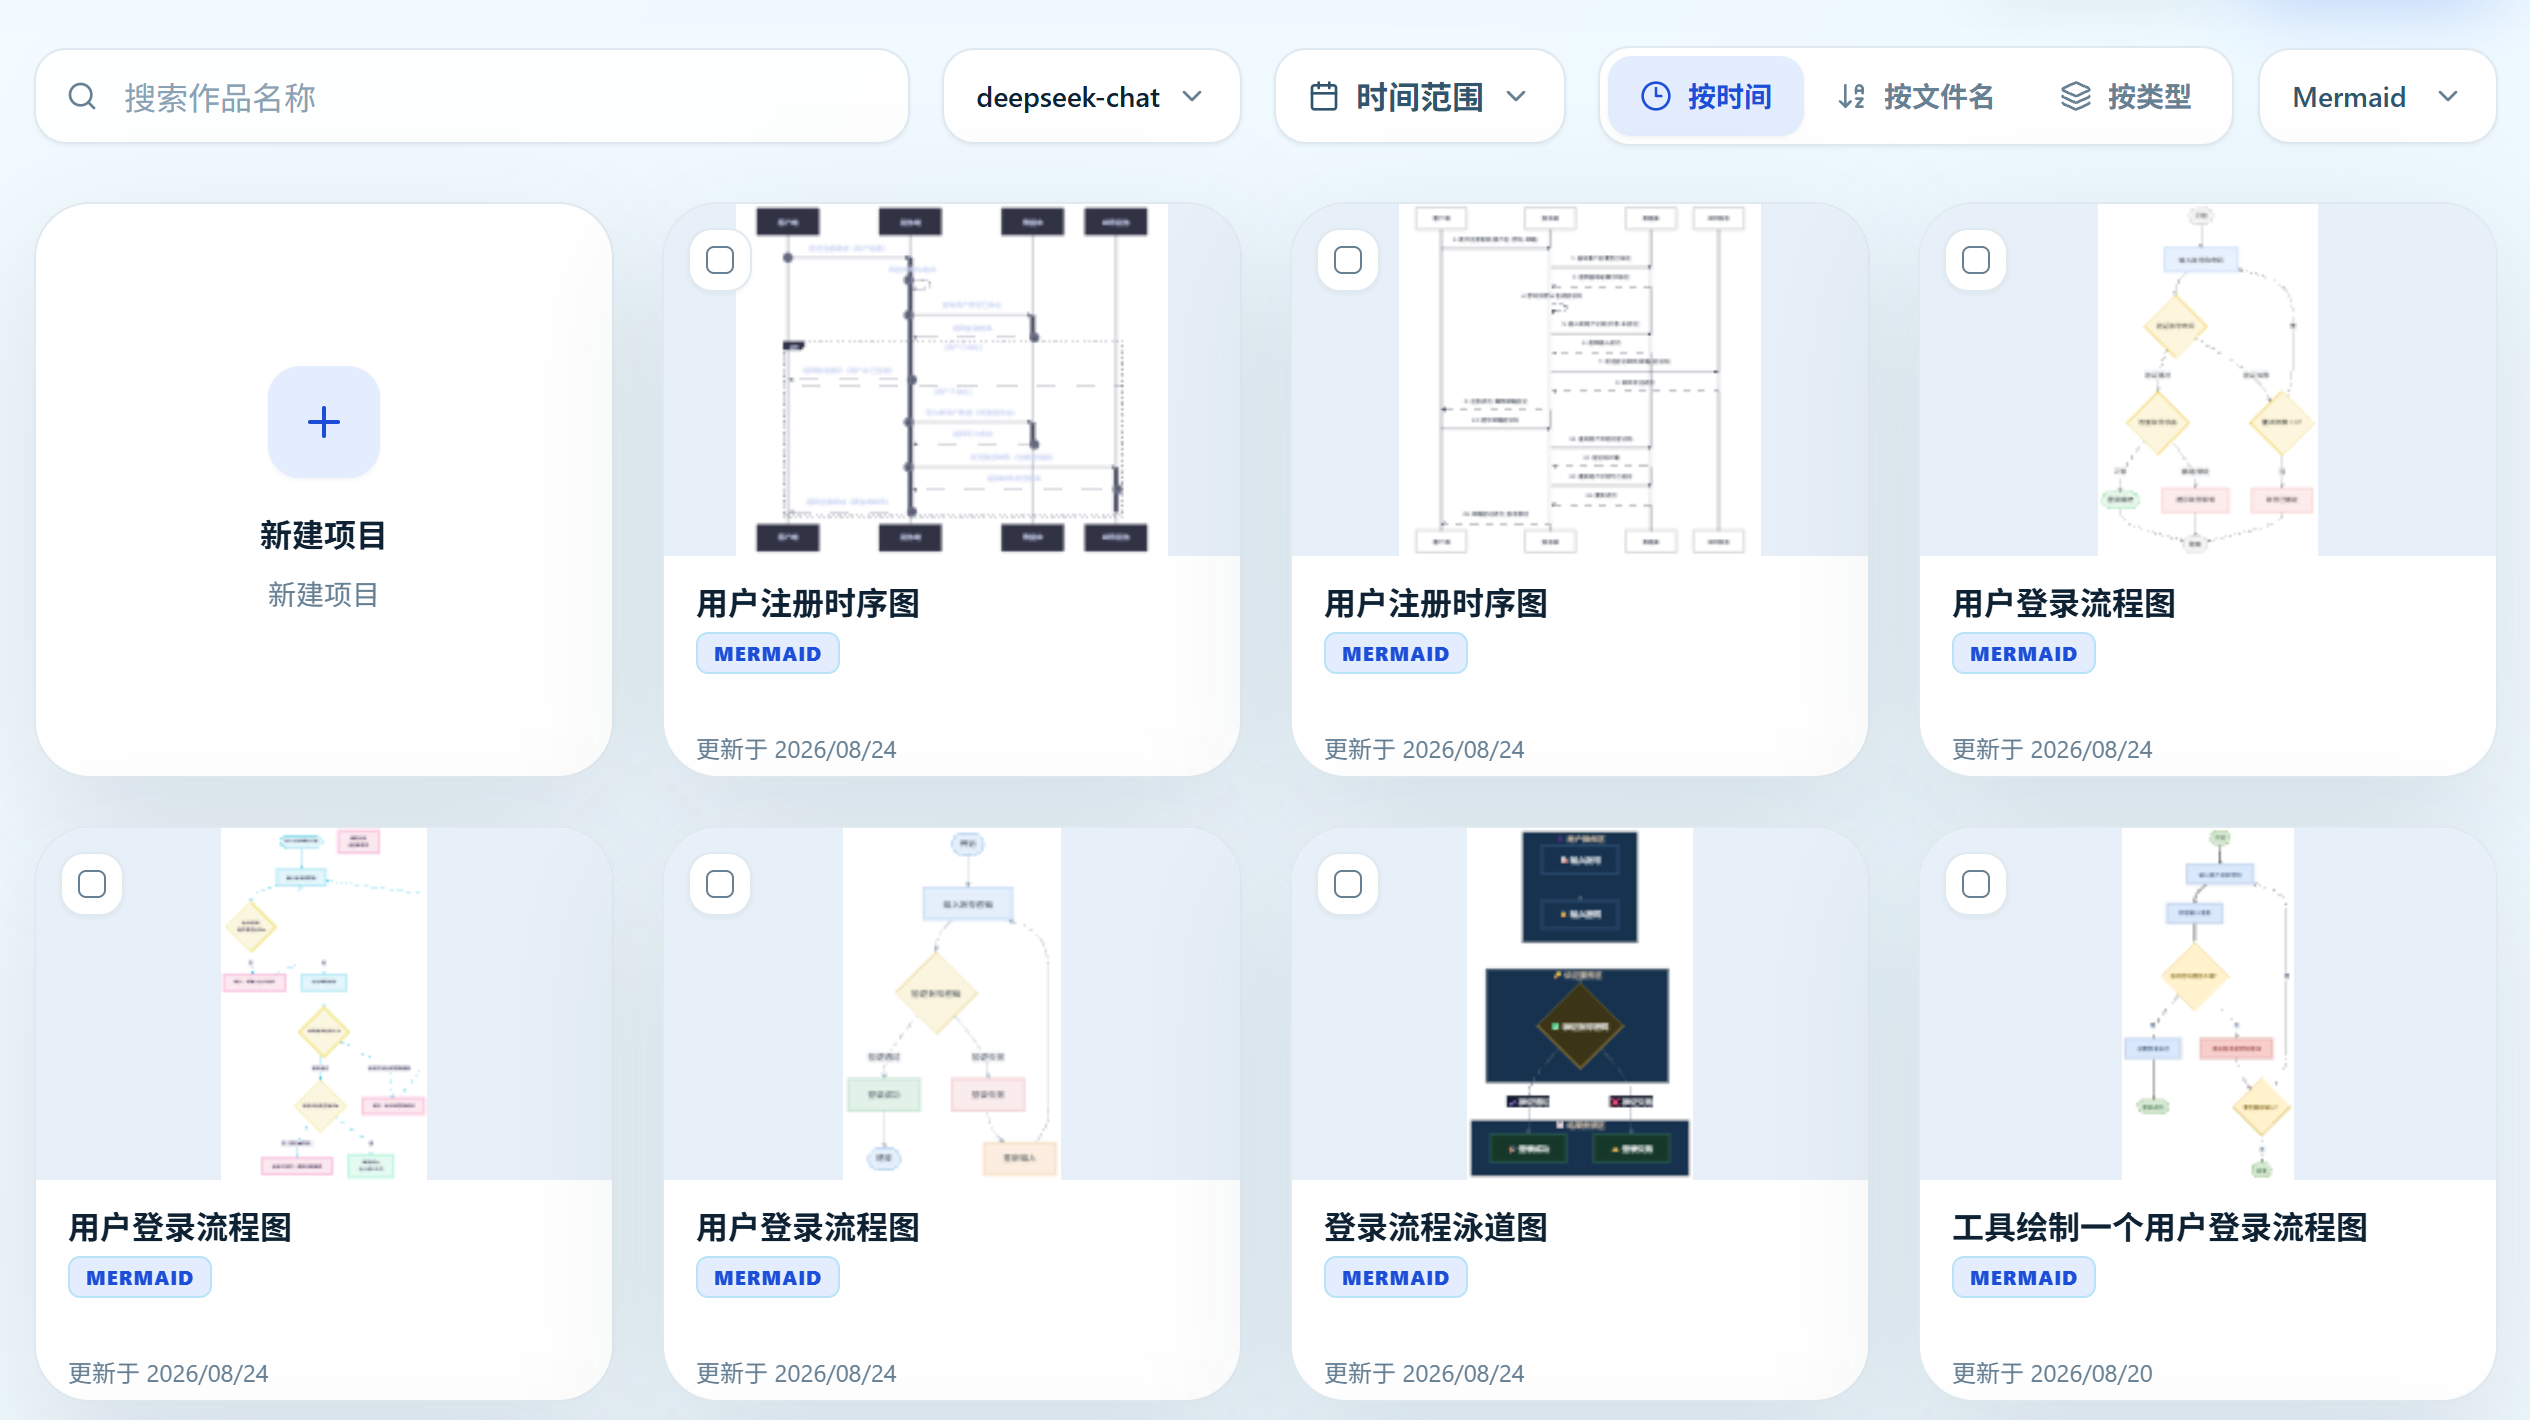
Task: Click the layers icon for type sort
Action: coord(2075,96)
